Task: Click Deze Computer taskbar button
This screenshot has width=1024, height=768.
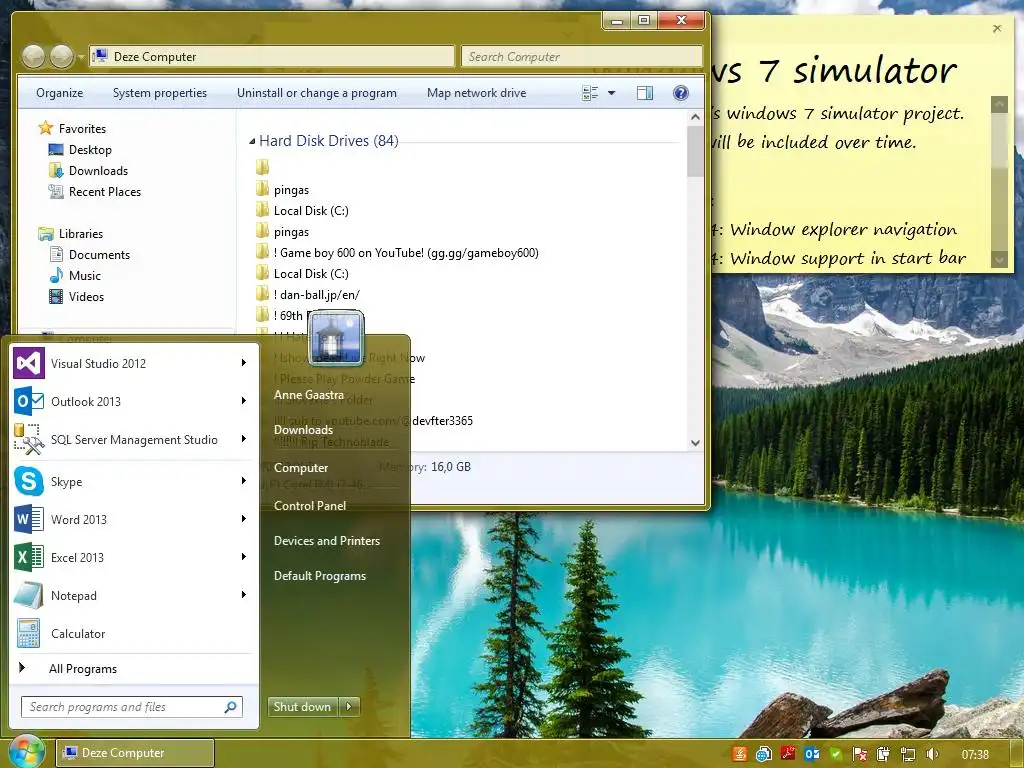Action: pyautogui.click(x=135, y=753)
